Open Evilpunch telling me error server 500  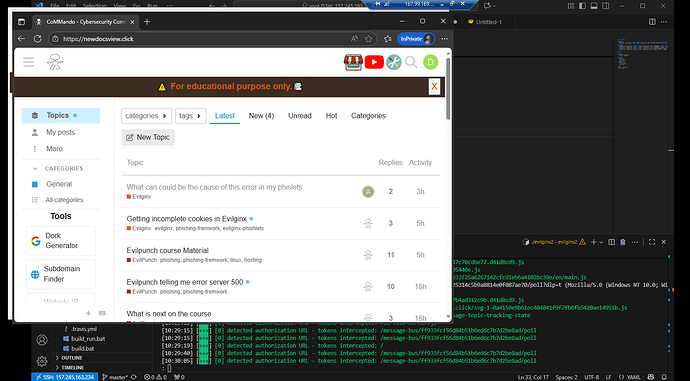click(185, 282)
